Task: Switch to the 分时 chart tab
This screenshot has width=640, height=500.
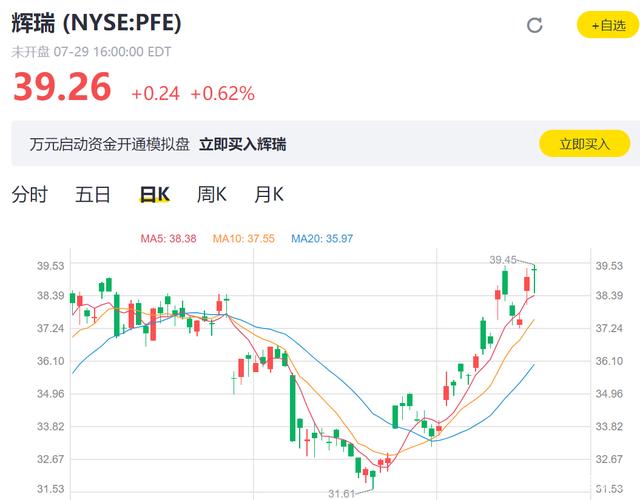Action: 30,194
